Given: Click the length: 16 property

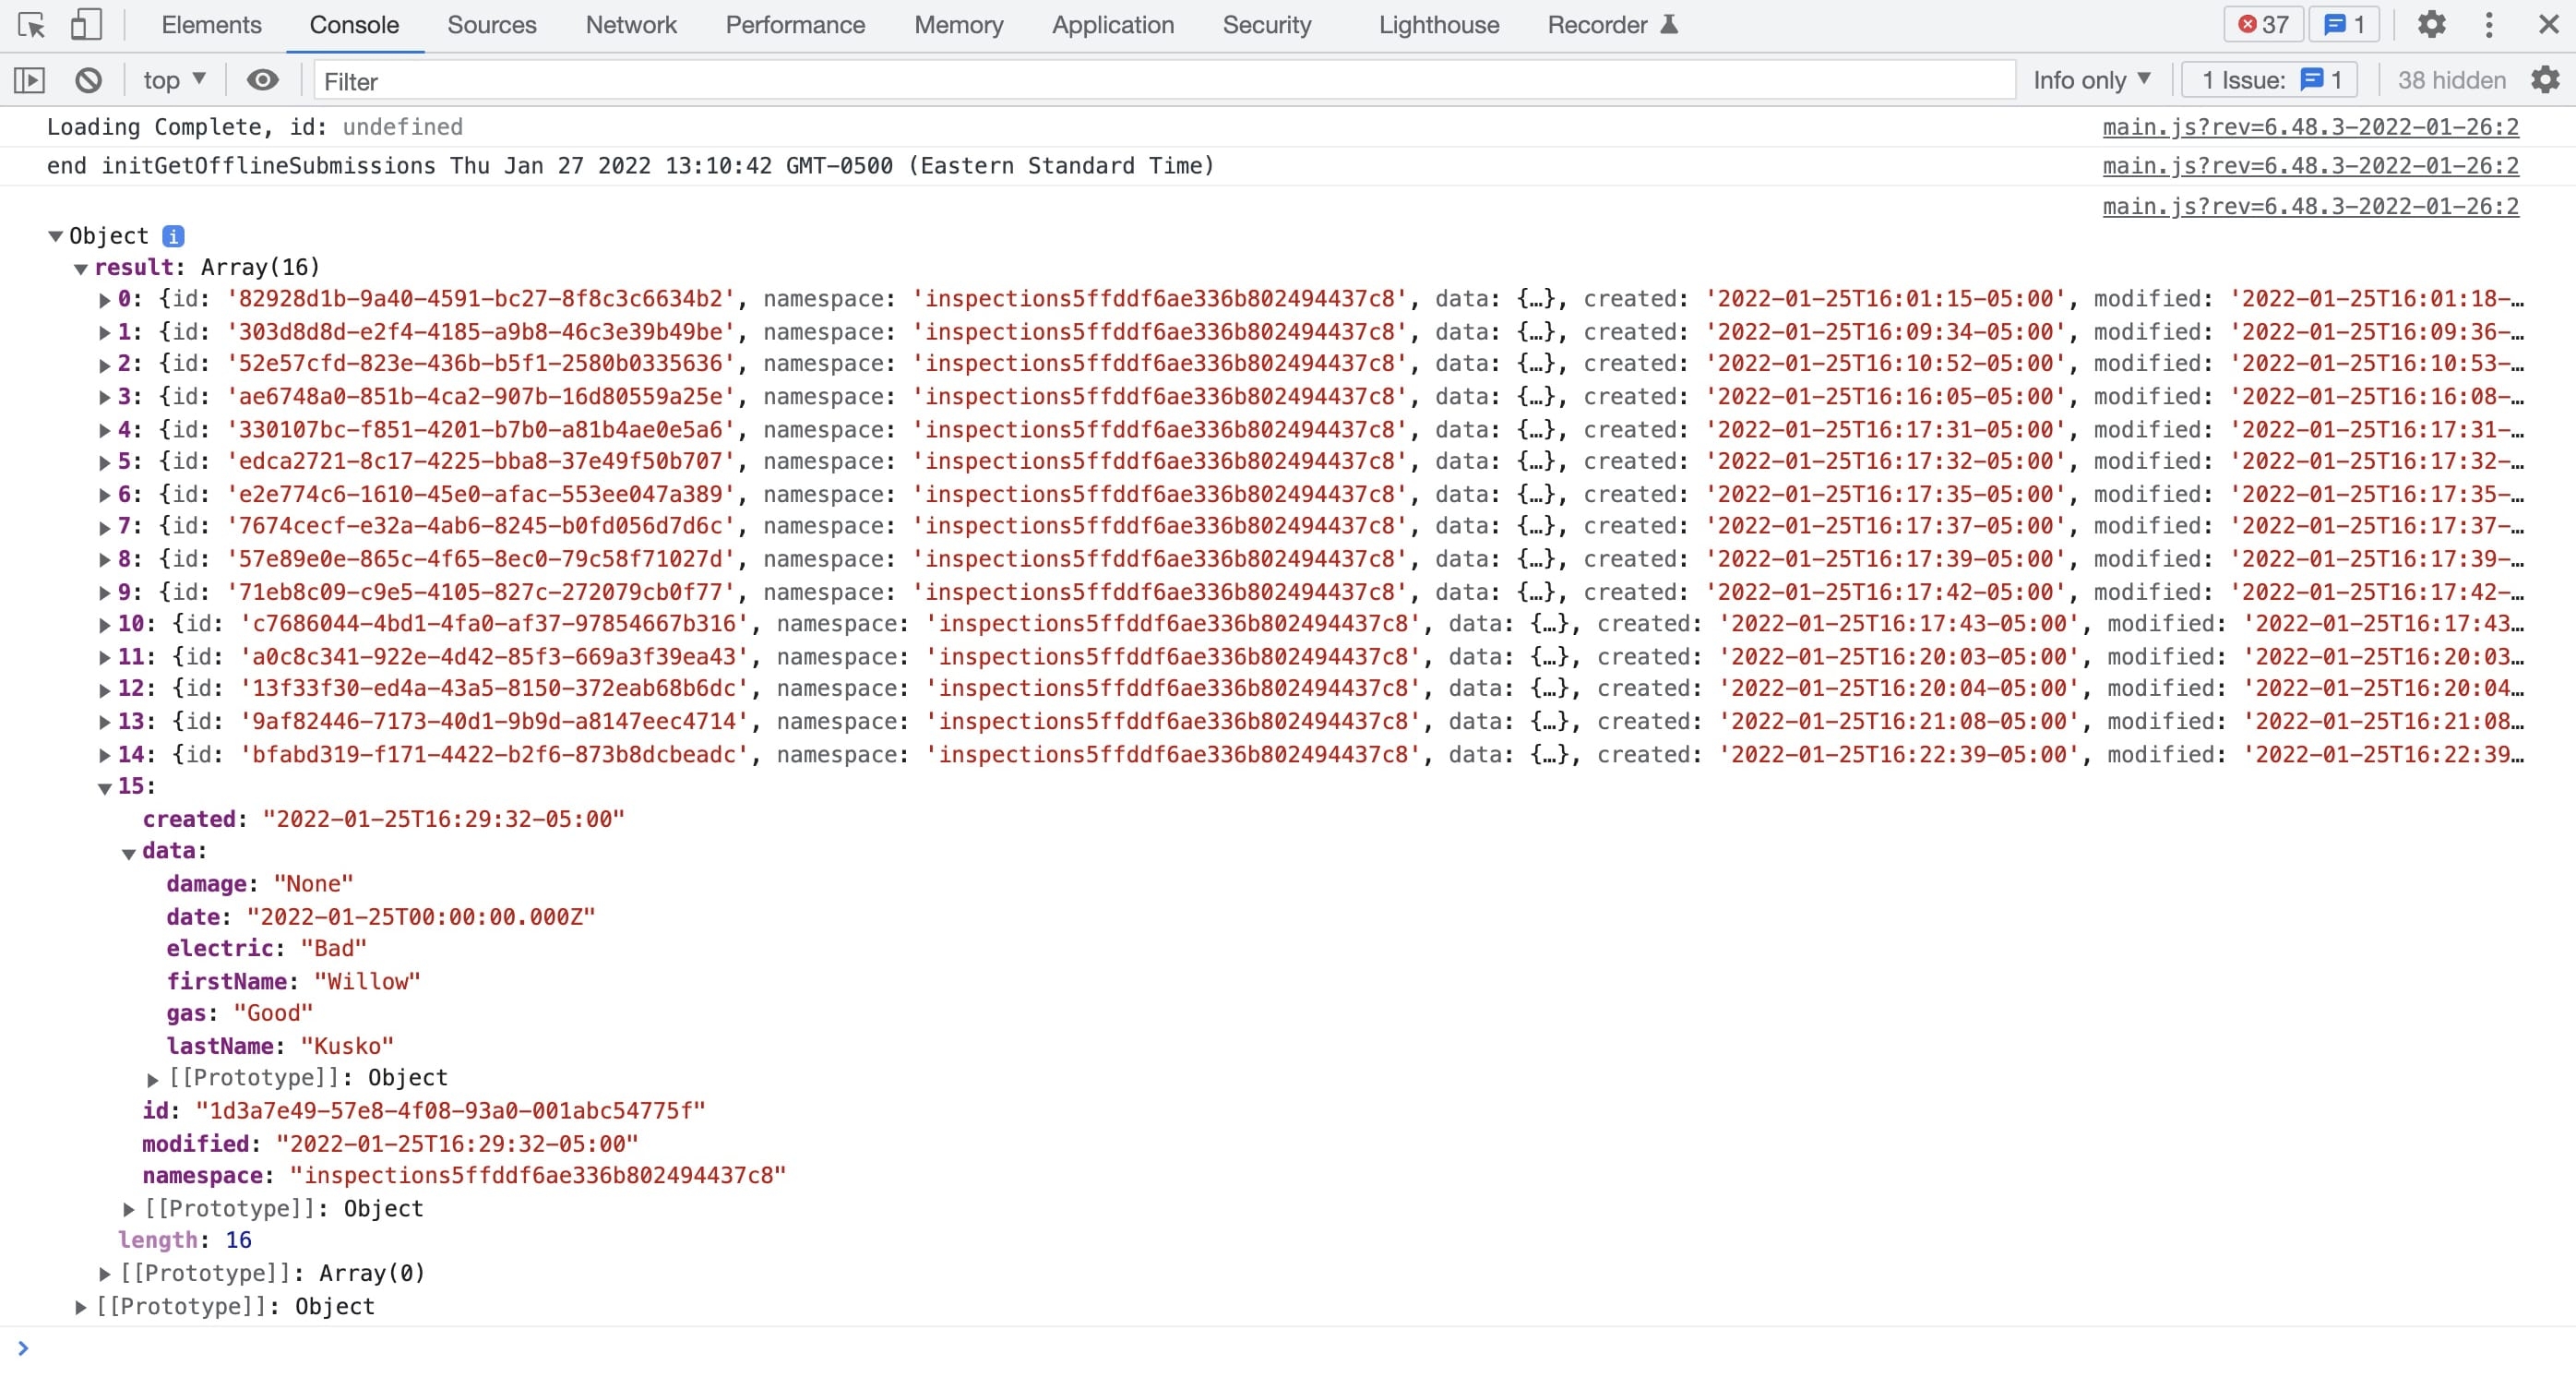Looking at the screenshot, I should coord(185,1240).
